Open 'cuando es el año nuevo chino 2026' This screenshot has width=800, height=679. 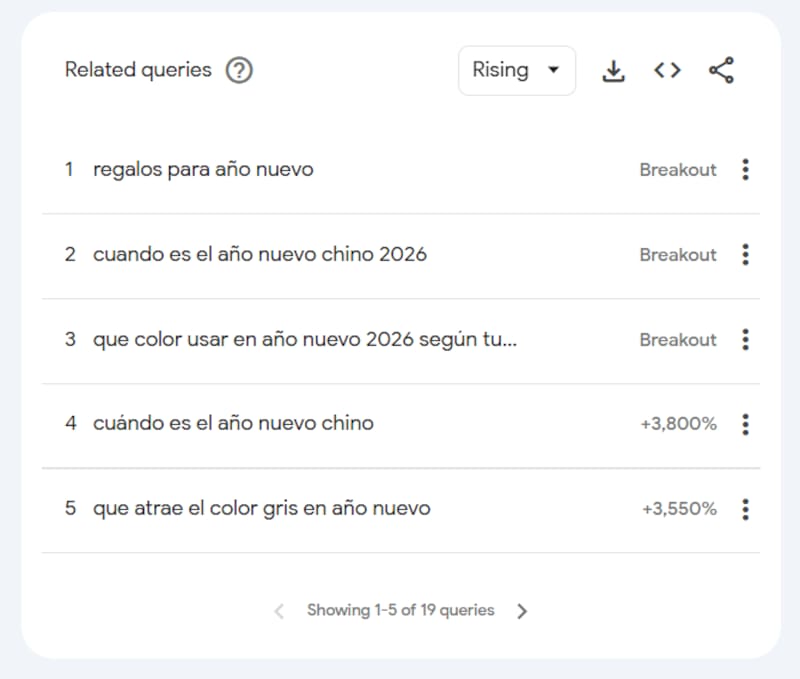[x=259, y=255]
